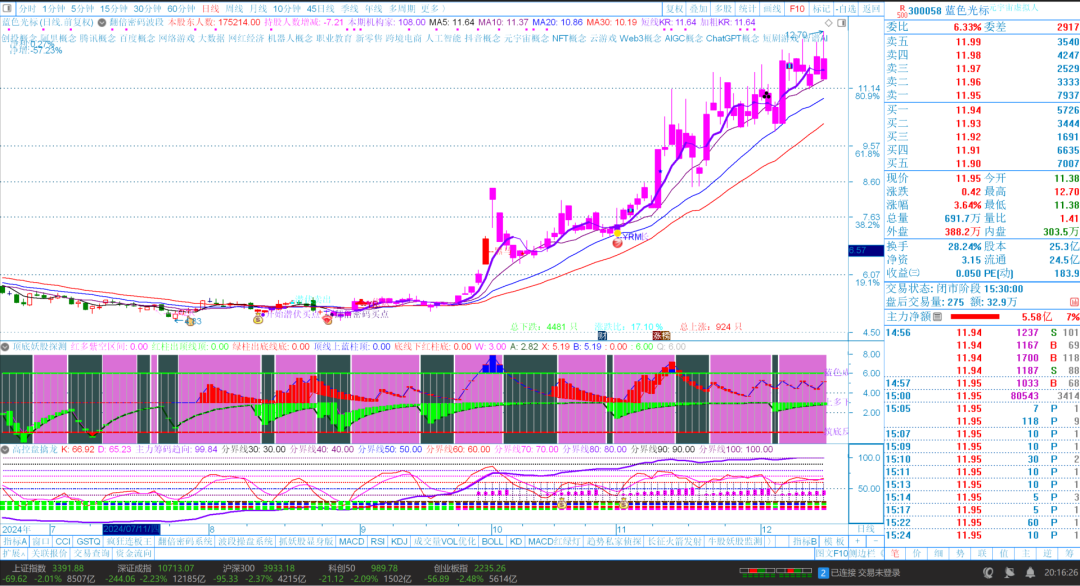This screenshot has width=1080, height=586.
Task: Select the 5分钟 timeframe
Action: pos(82,9)
